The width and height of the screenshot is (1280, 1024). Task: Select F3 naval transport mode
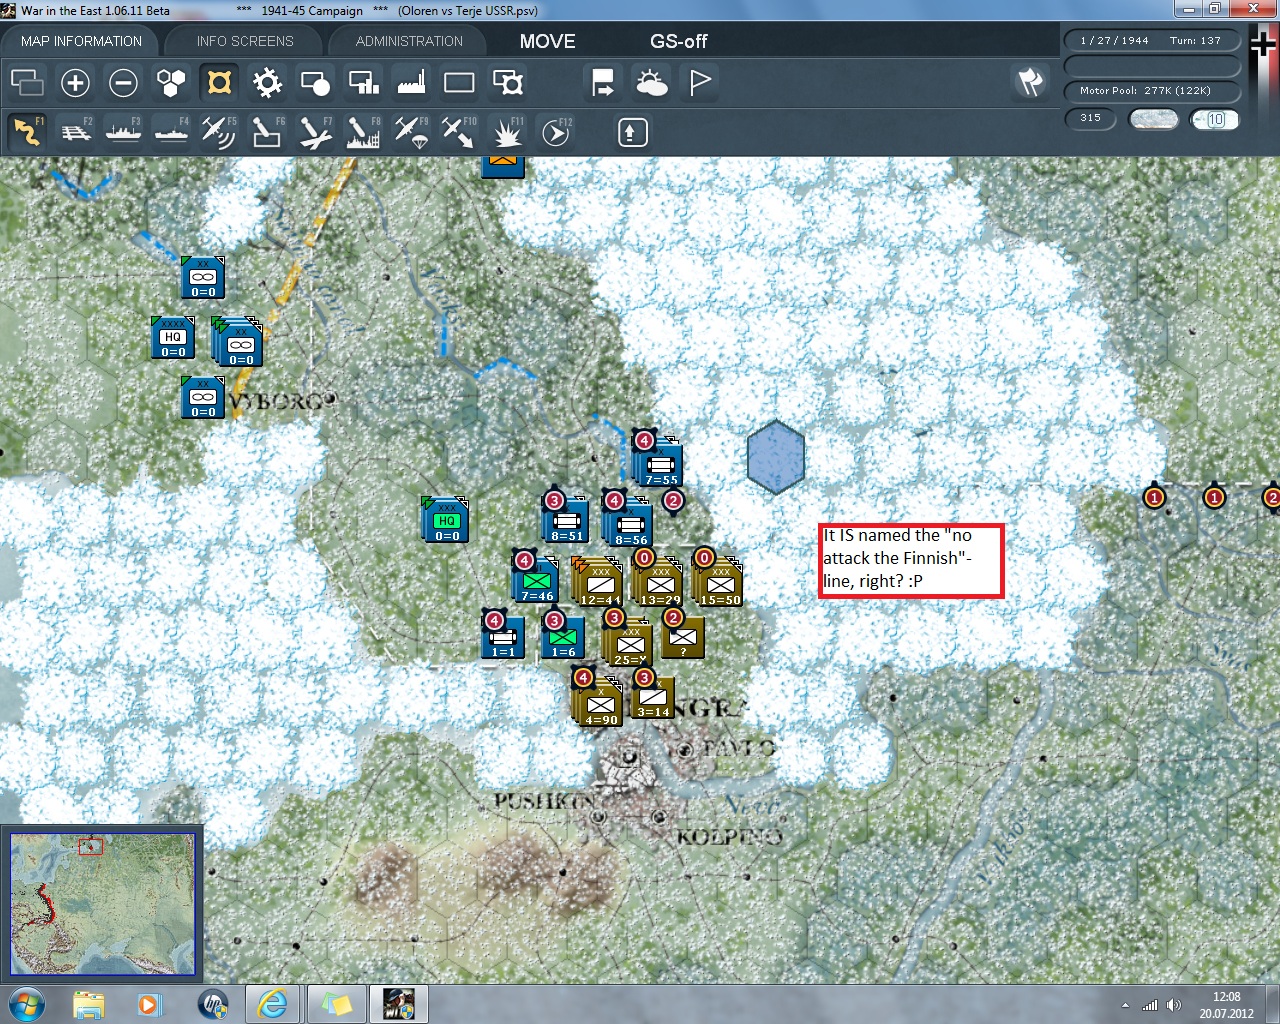(x=123, y=132)
